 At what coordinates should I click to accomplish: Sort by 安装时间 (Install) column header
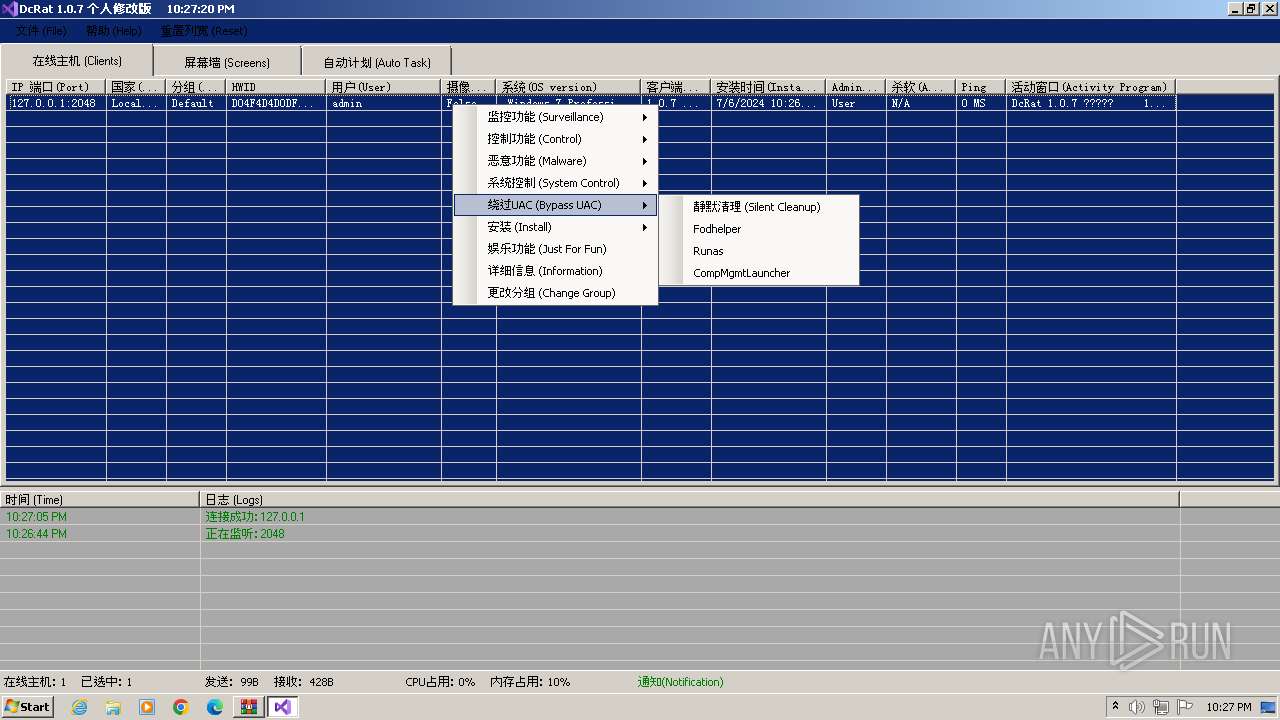pos(769,87)
